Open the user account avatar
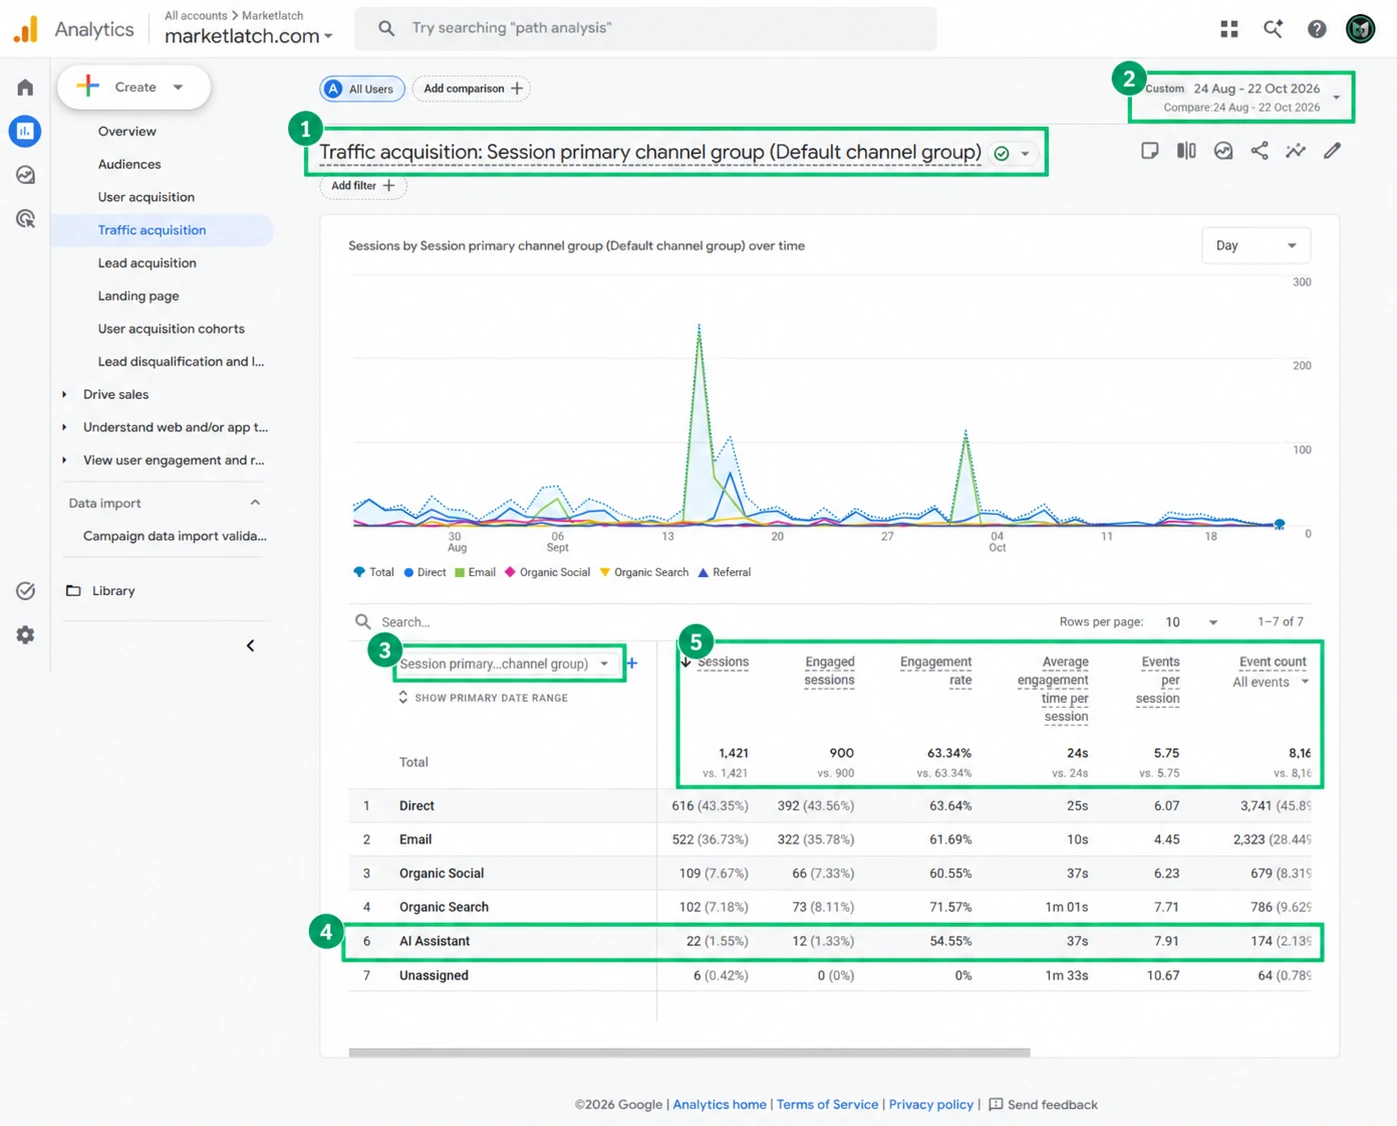Image resolution: width=1397 pixels, height=1126 pixels. point(1360,29)
